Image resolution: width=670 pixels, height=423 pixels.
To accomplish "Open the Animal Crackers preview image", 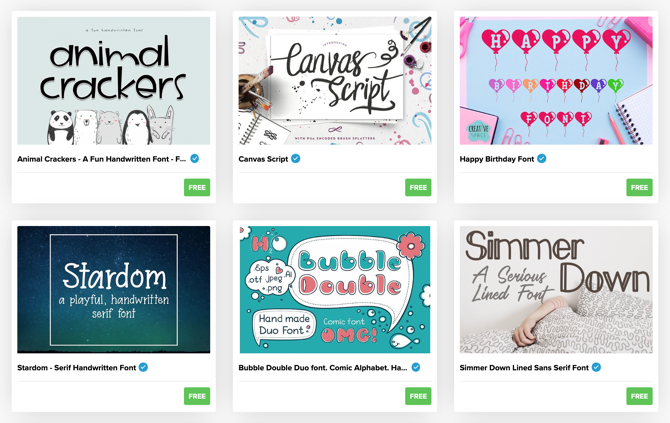I will pyautogui.click(x=114, y=81).
